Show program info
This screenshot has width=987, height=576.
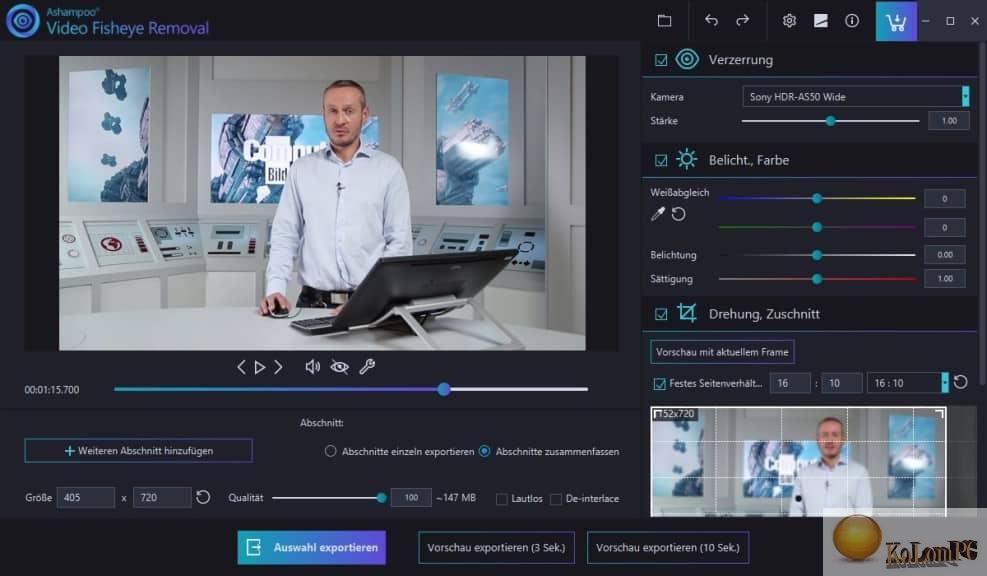tap(852, 21)
